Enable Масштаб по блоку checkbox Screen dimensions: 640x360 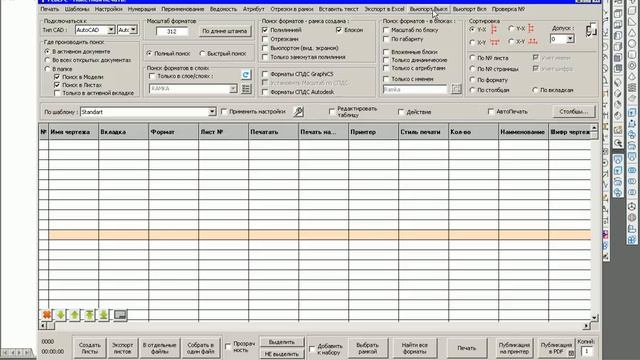(386, 30)
